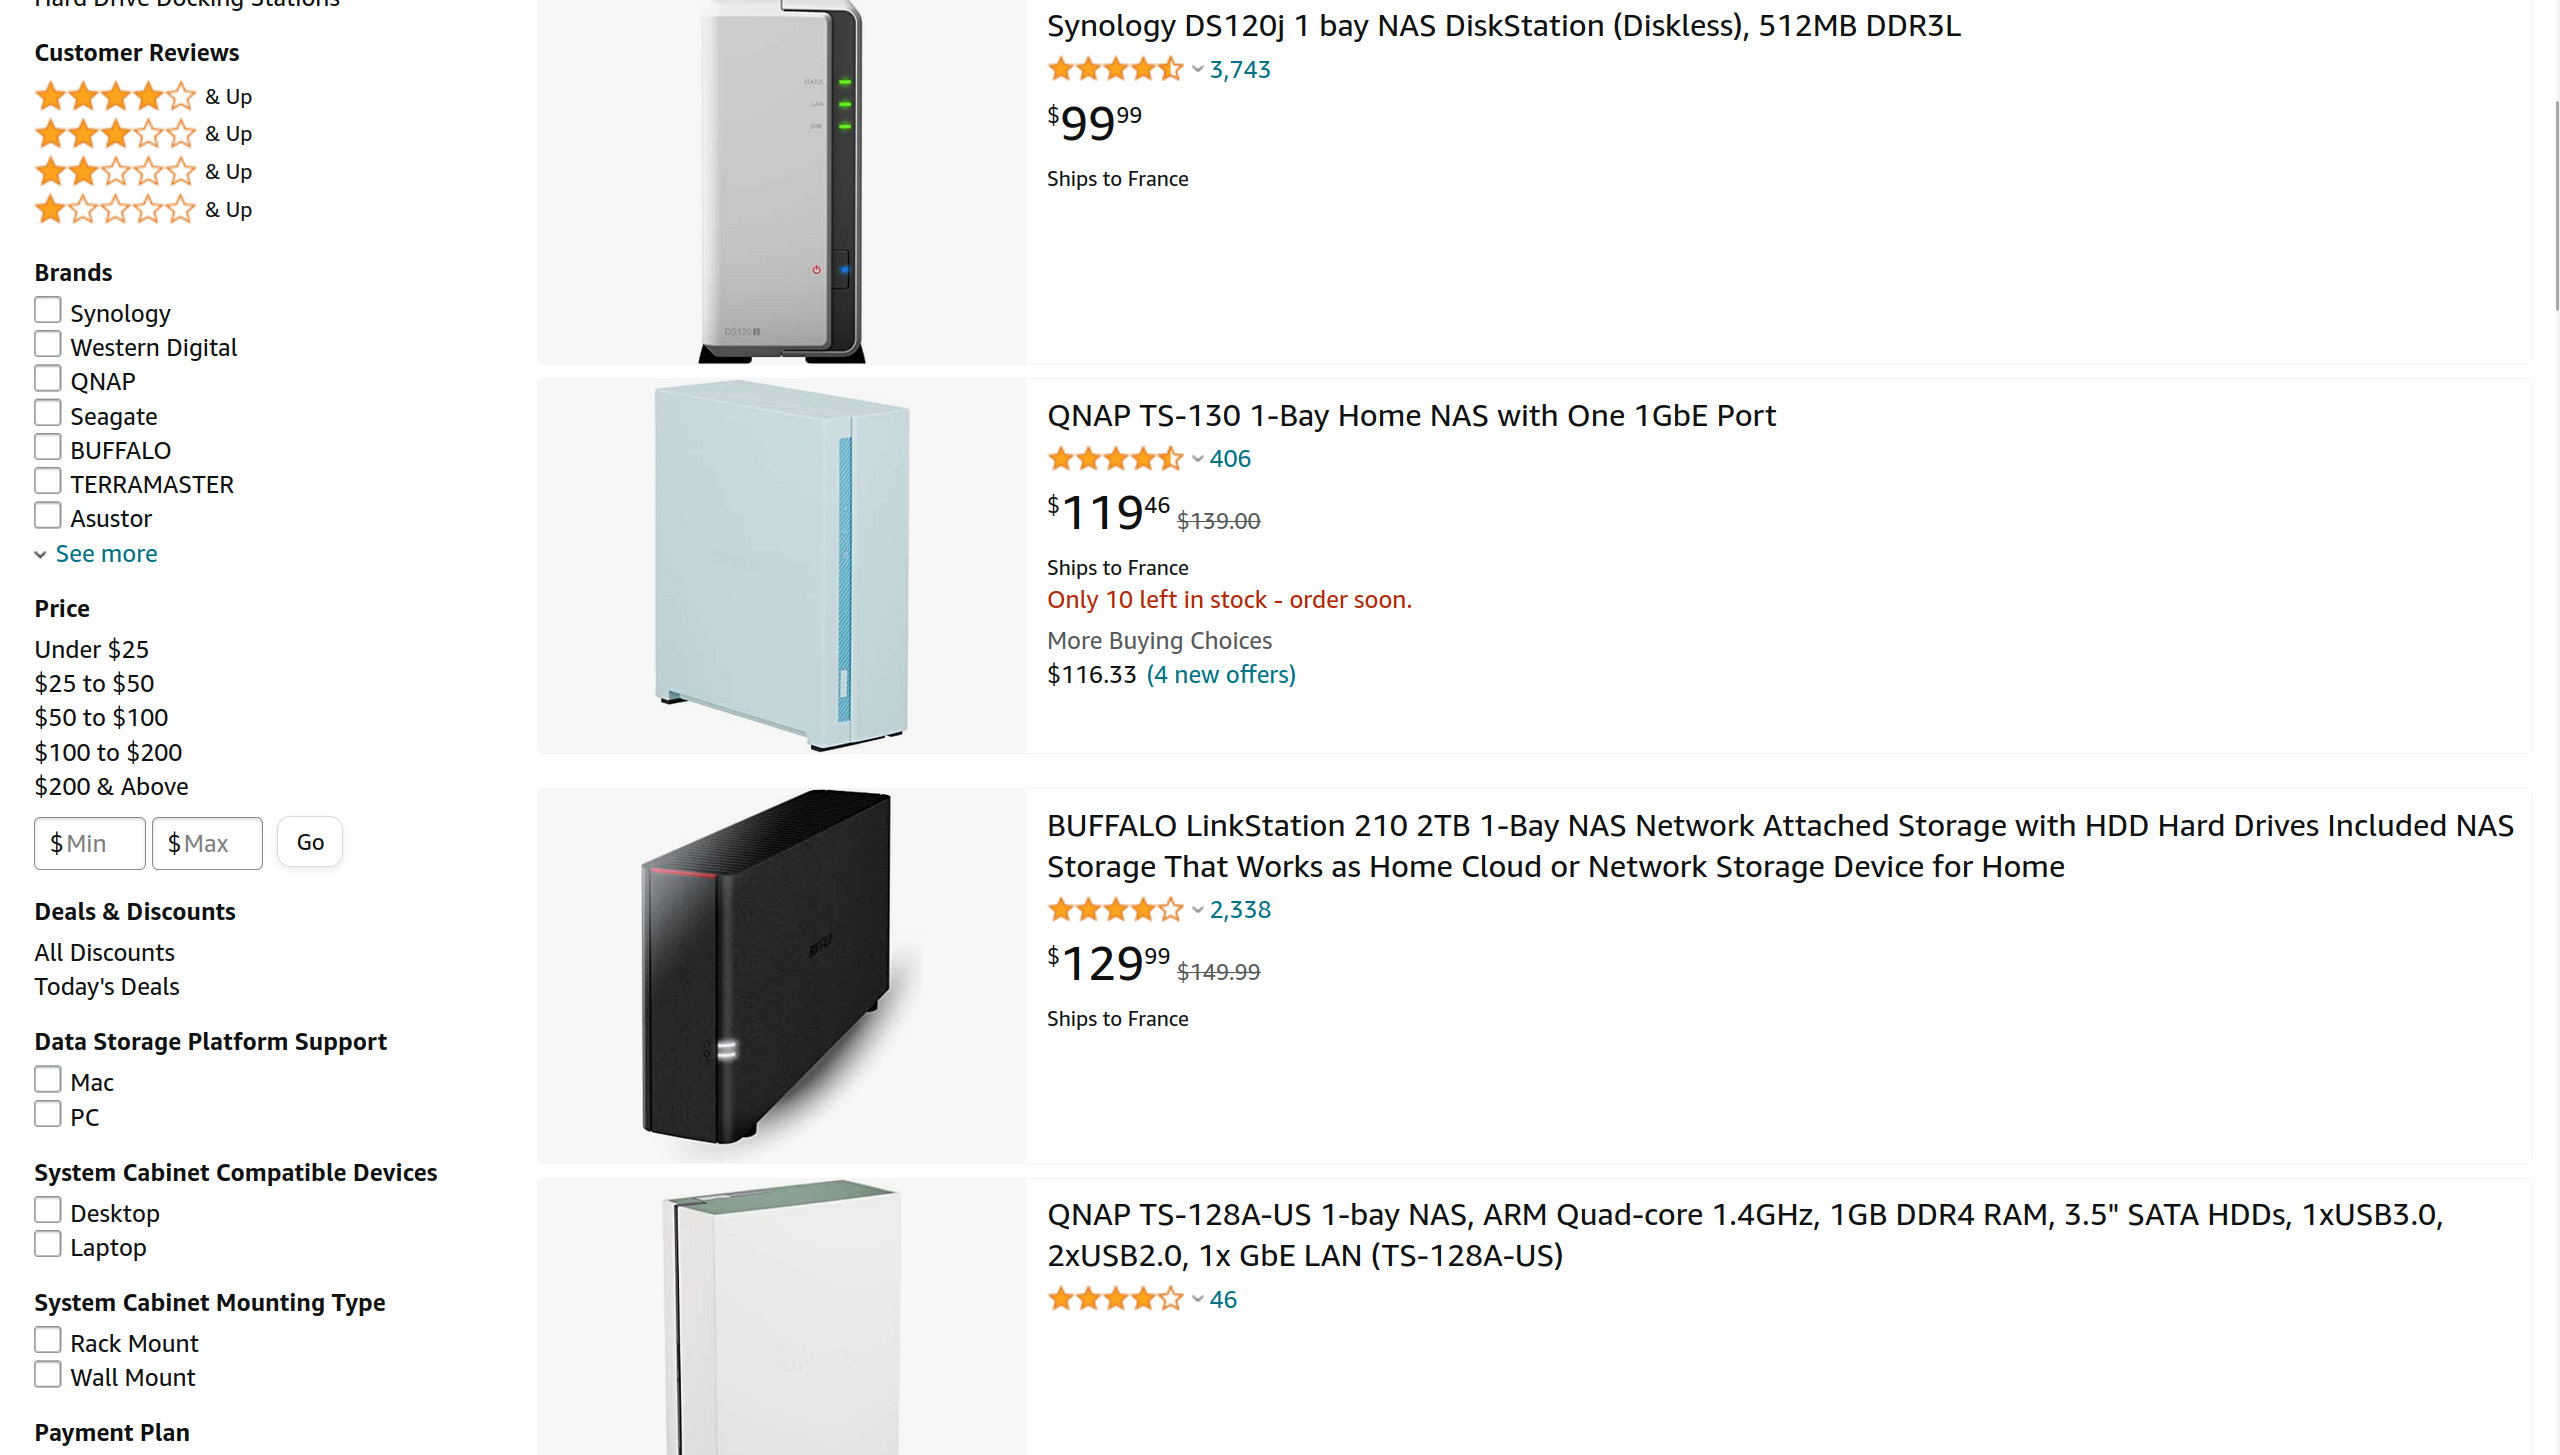2560x1455 pixels.
Task: Click the Go price button
Action: [x=310, y=842]
